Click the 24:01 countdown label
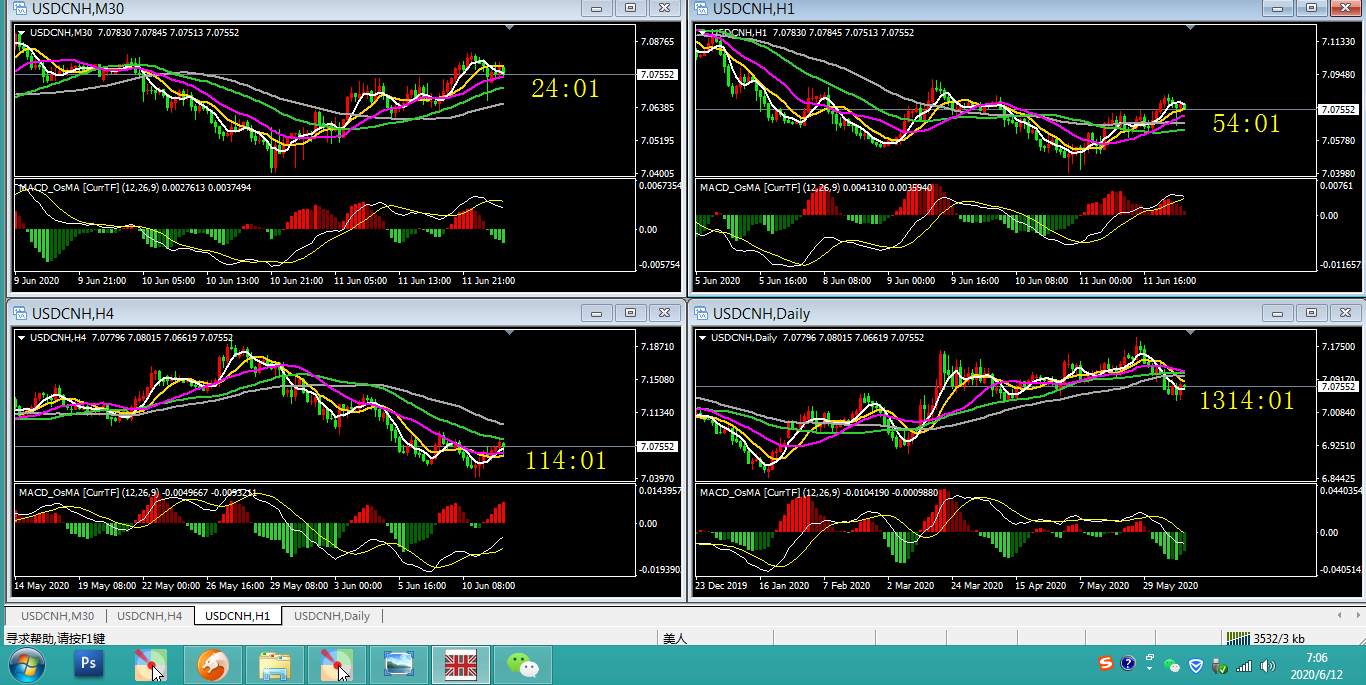Screen dimensions: 1366x685 pyautogui.click(x=566, y=89)
